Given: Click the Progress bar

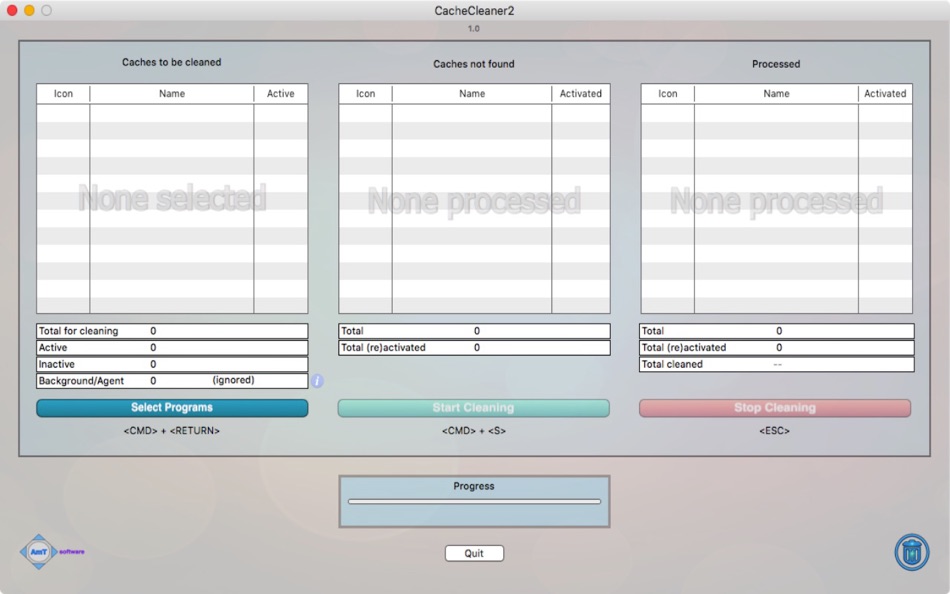Looking at the screenshot, I should click(x=474, y=502).
